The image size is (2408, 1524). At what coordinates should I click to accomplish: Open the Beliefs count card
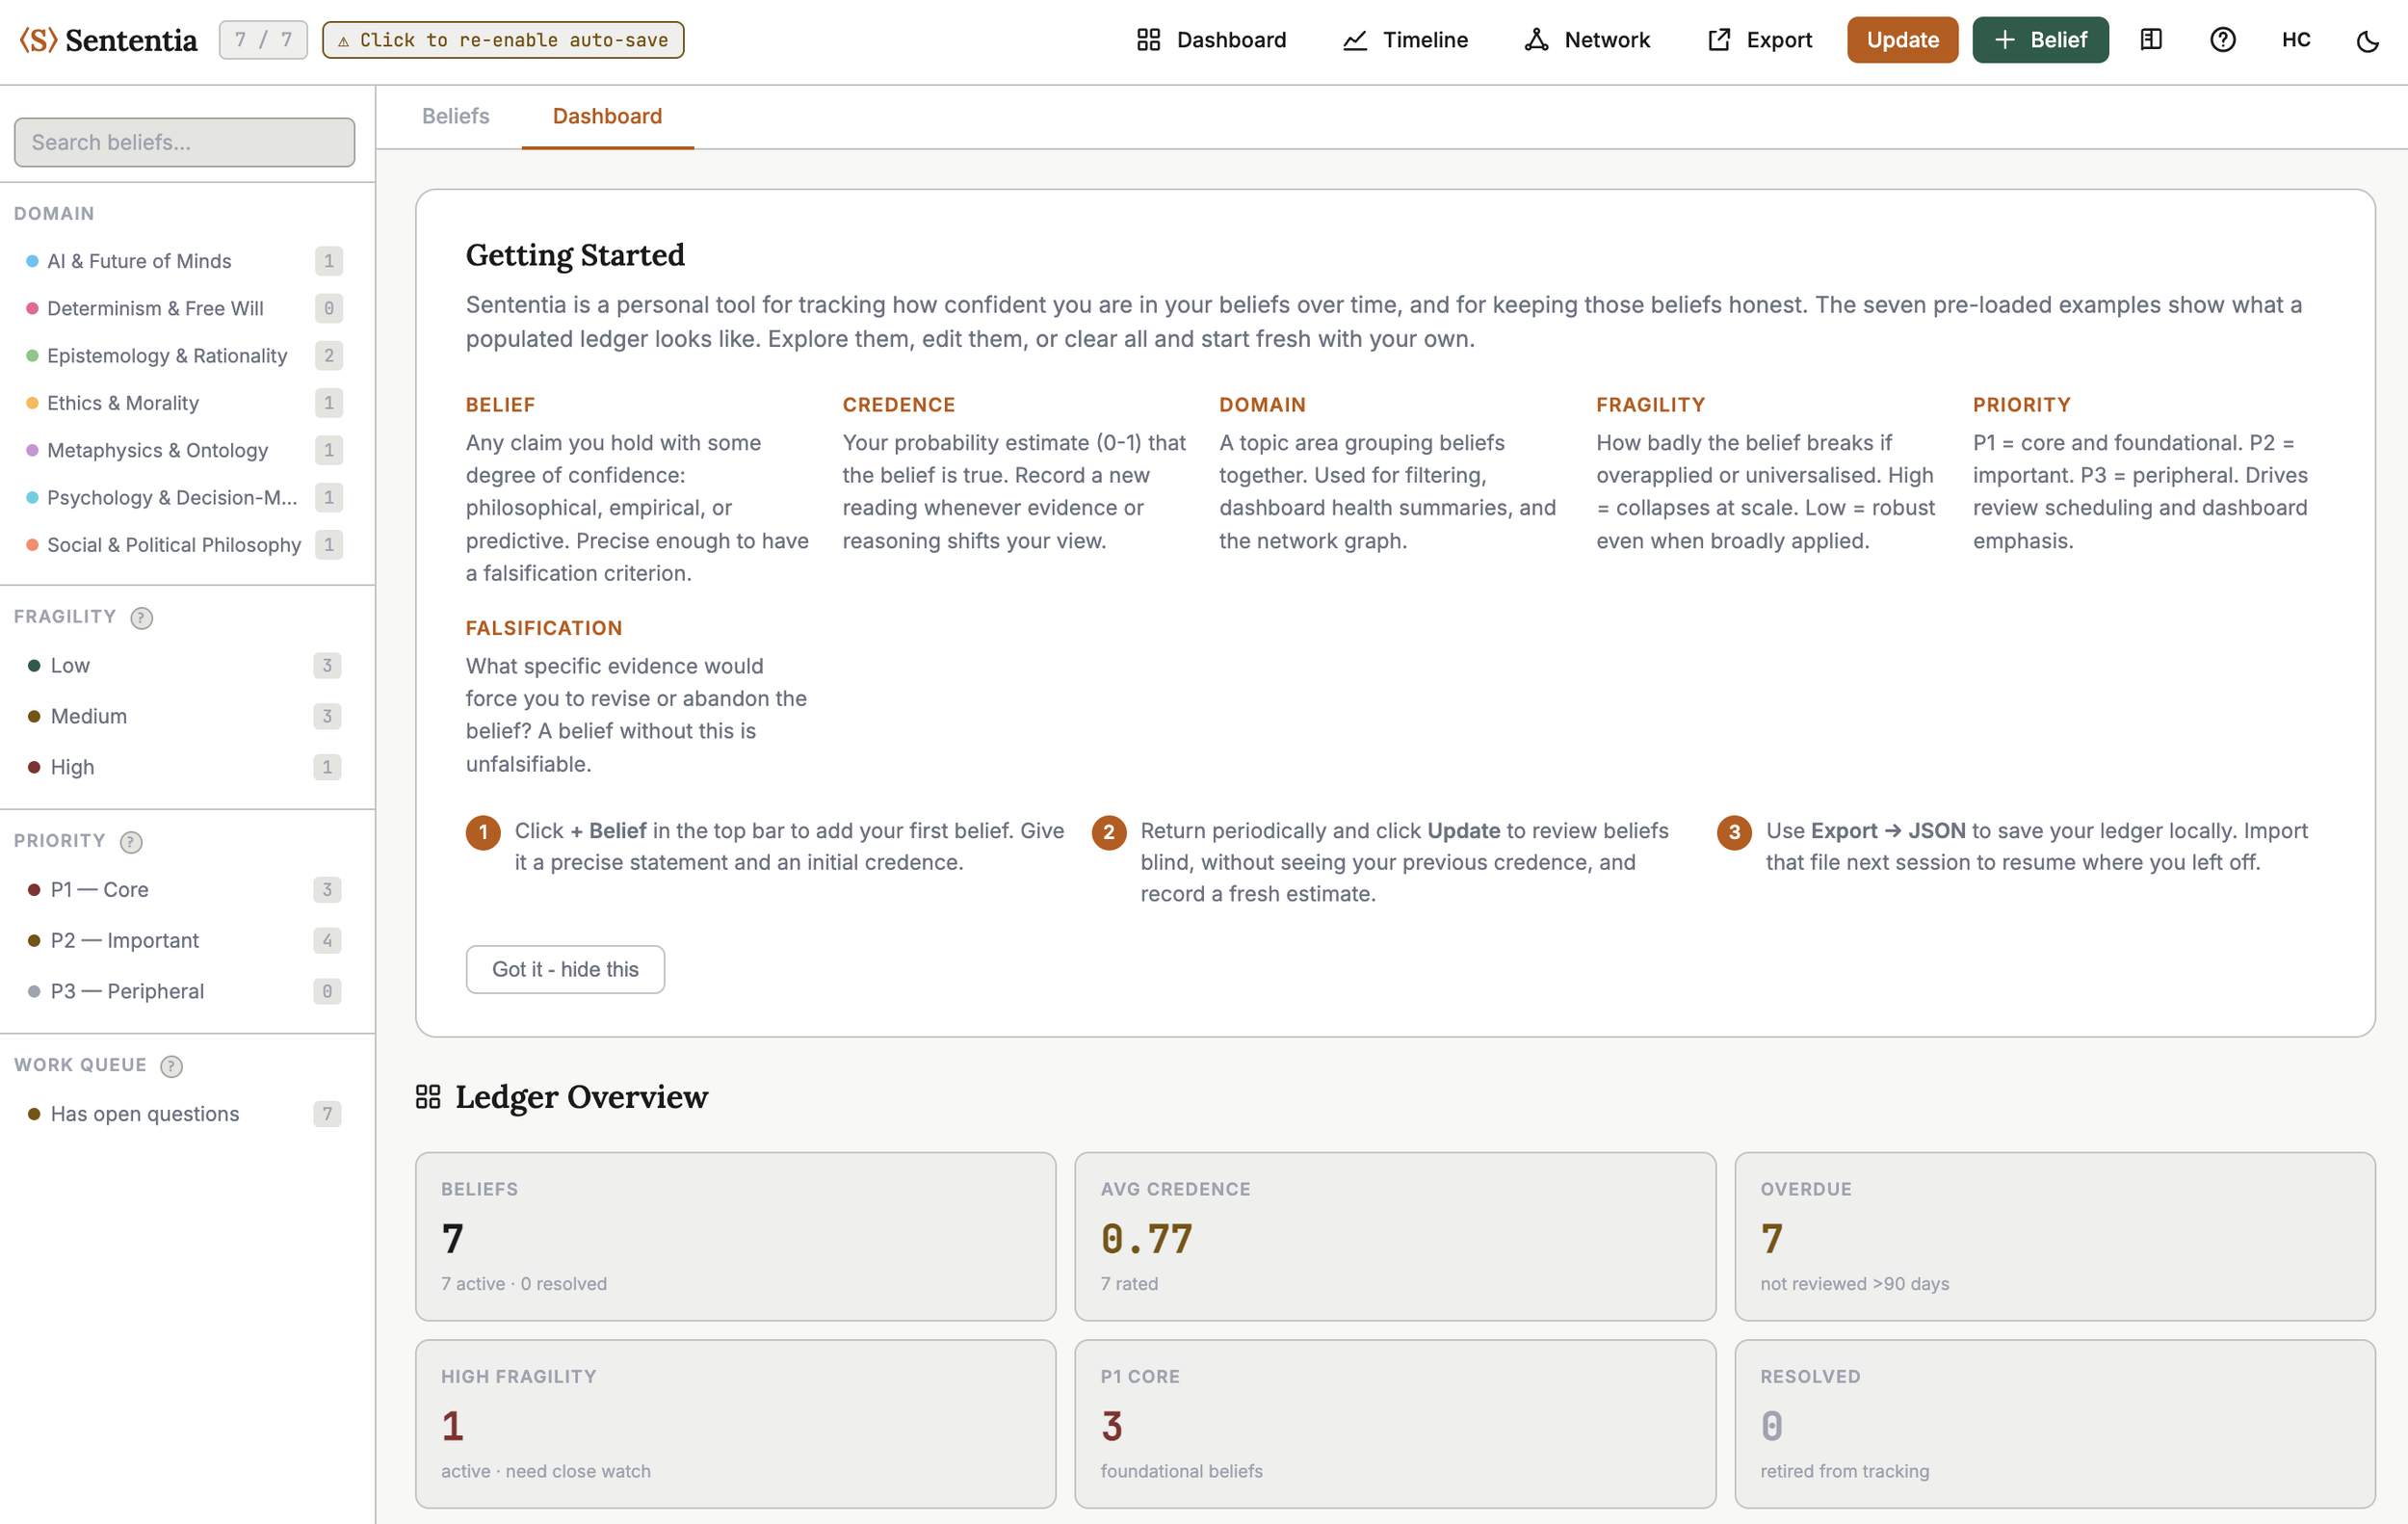coord(736,1236)
